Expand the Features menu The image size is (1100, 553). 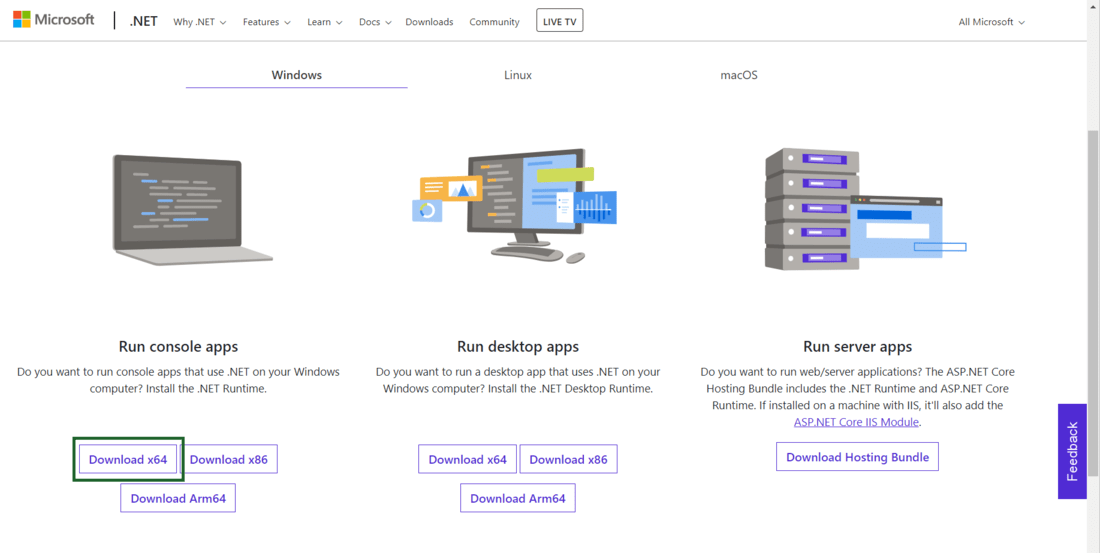click(267, 22)
